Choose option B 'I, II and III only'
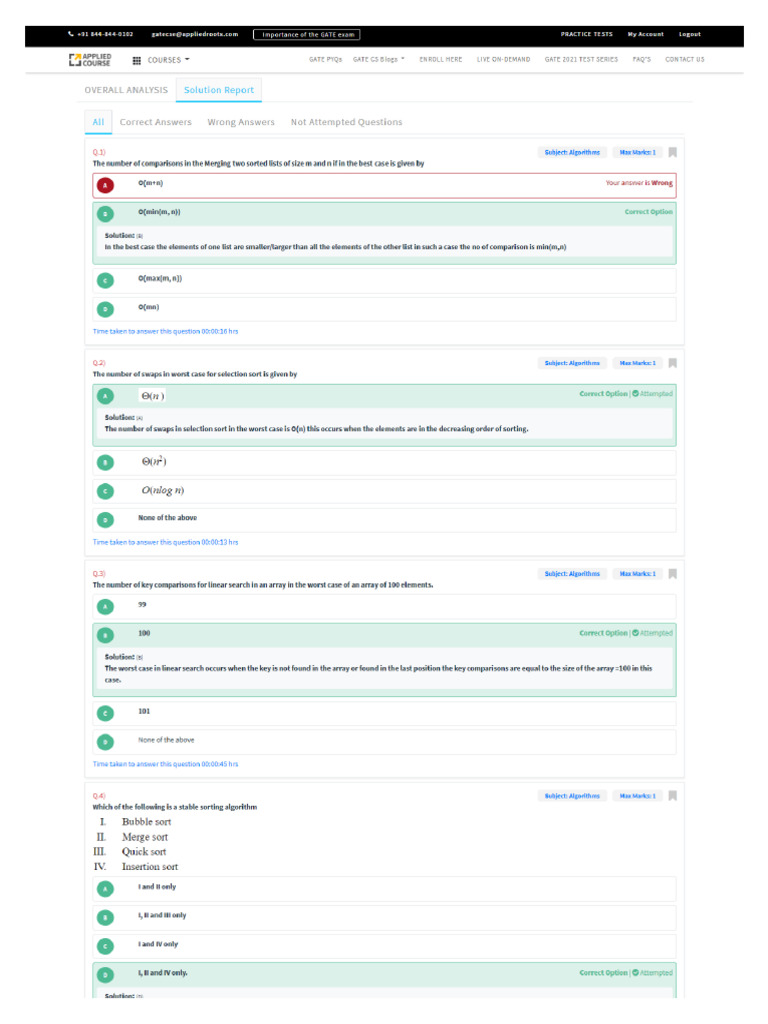The image size is (768, 1024). [x=106, y=917]
